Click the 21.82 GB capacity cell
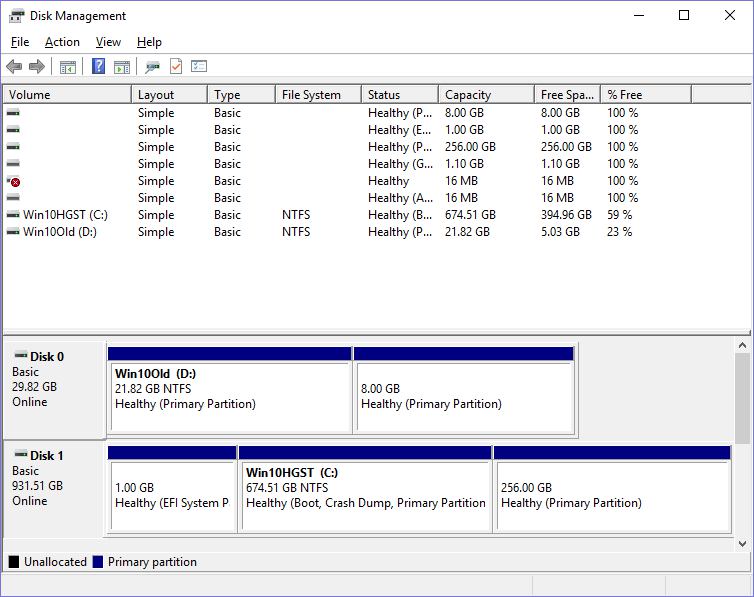The image size is (754, 597). click(467, 232)
